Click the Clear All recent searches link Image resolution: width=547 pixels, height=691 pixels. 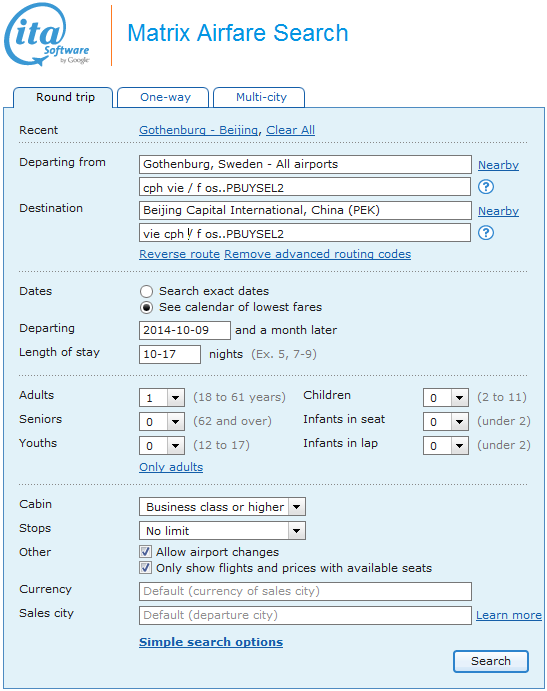[x=290, y=130]
